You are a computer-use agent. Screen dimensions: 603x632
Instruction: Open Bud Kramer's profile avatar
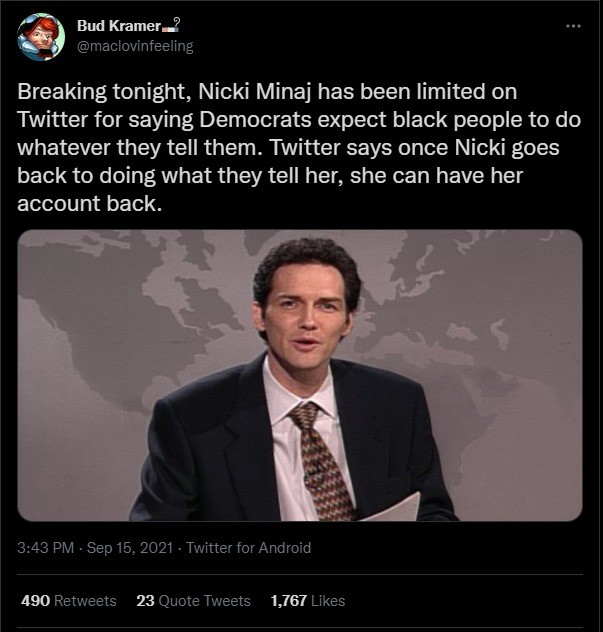41,37
